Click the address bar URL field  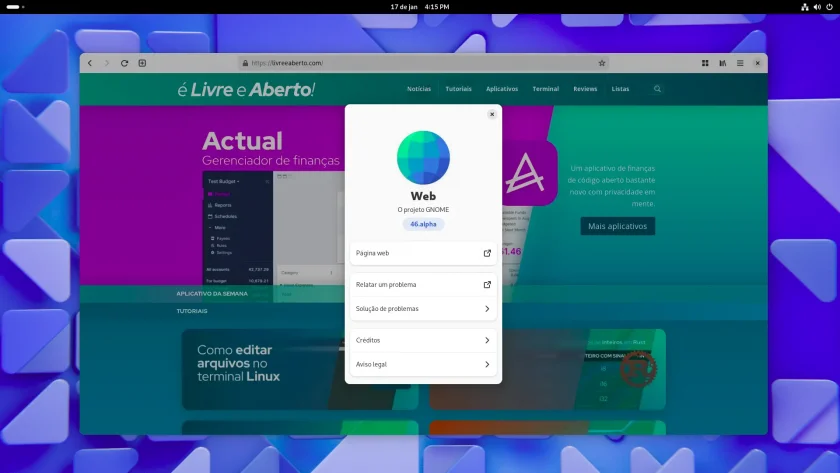[424, 63]
